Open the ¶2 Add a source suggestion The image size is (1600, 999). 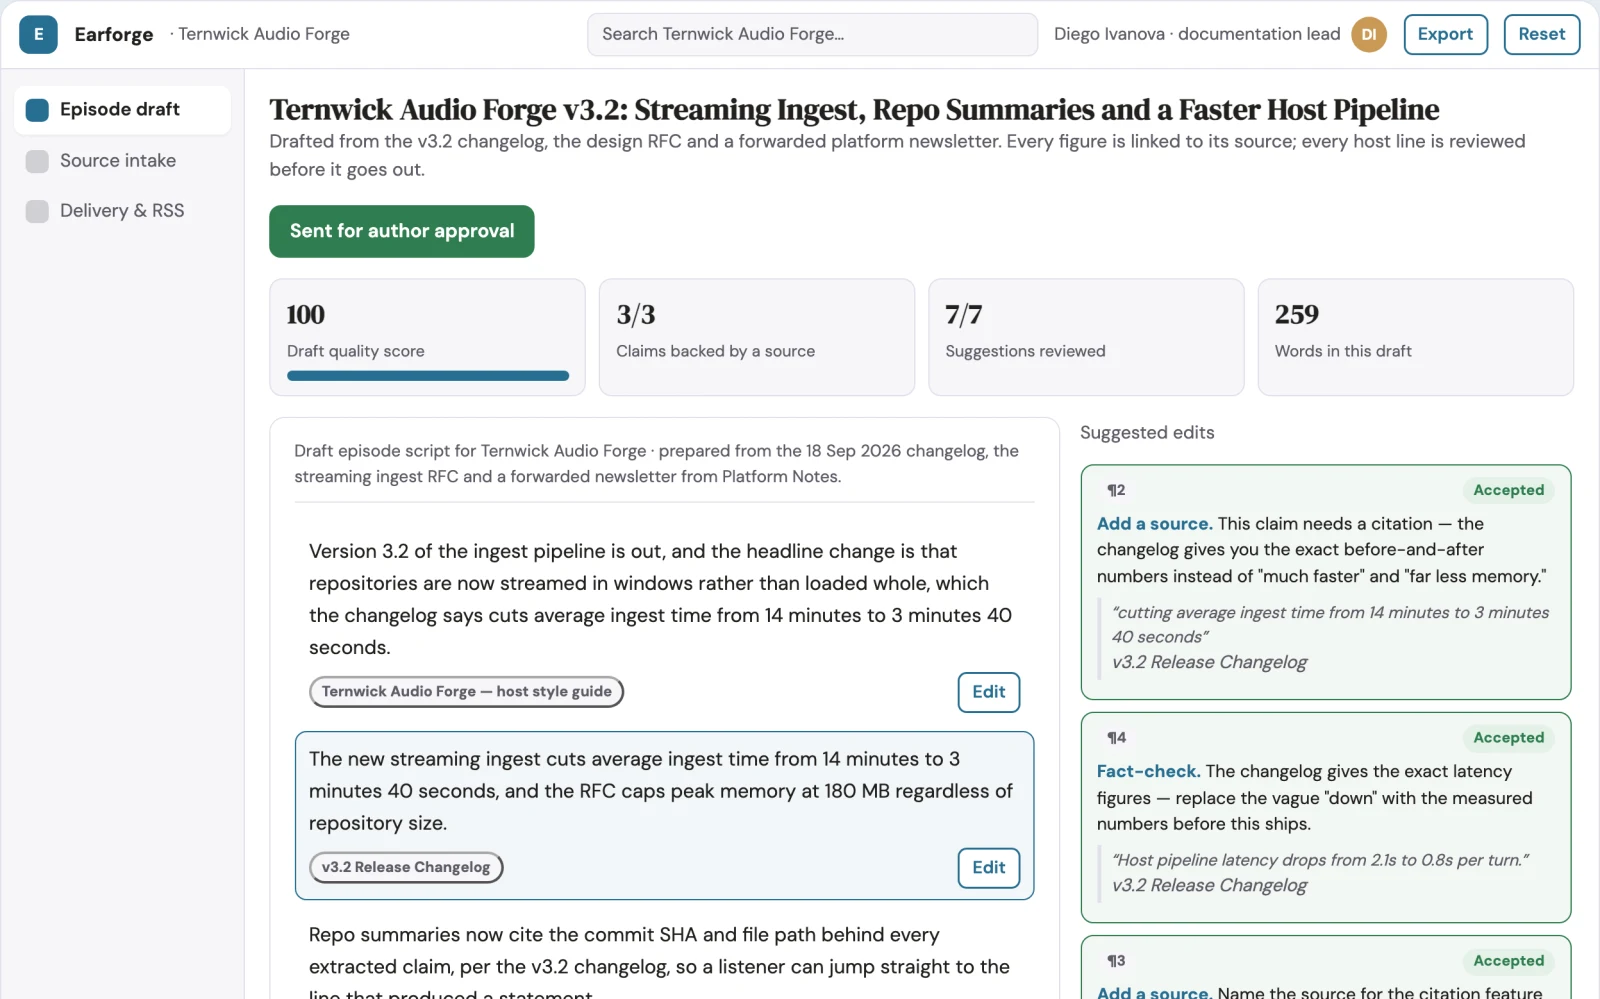[1326, 582]
